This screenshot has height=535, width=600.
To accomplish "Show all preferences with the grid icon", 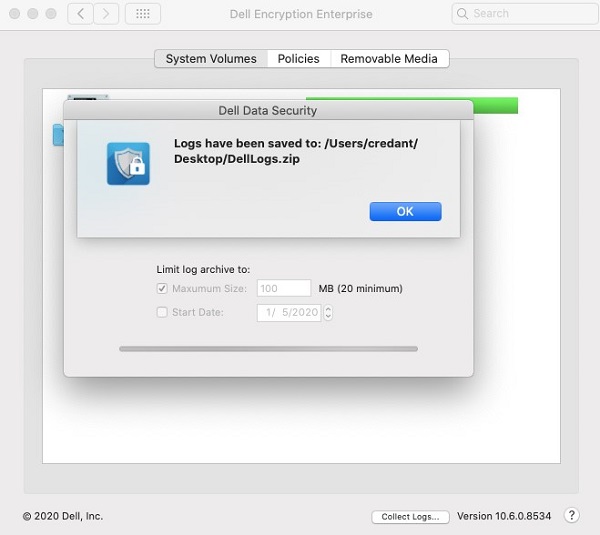I will click(x=143, y=14).
